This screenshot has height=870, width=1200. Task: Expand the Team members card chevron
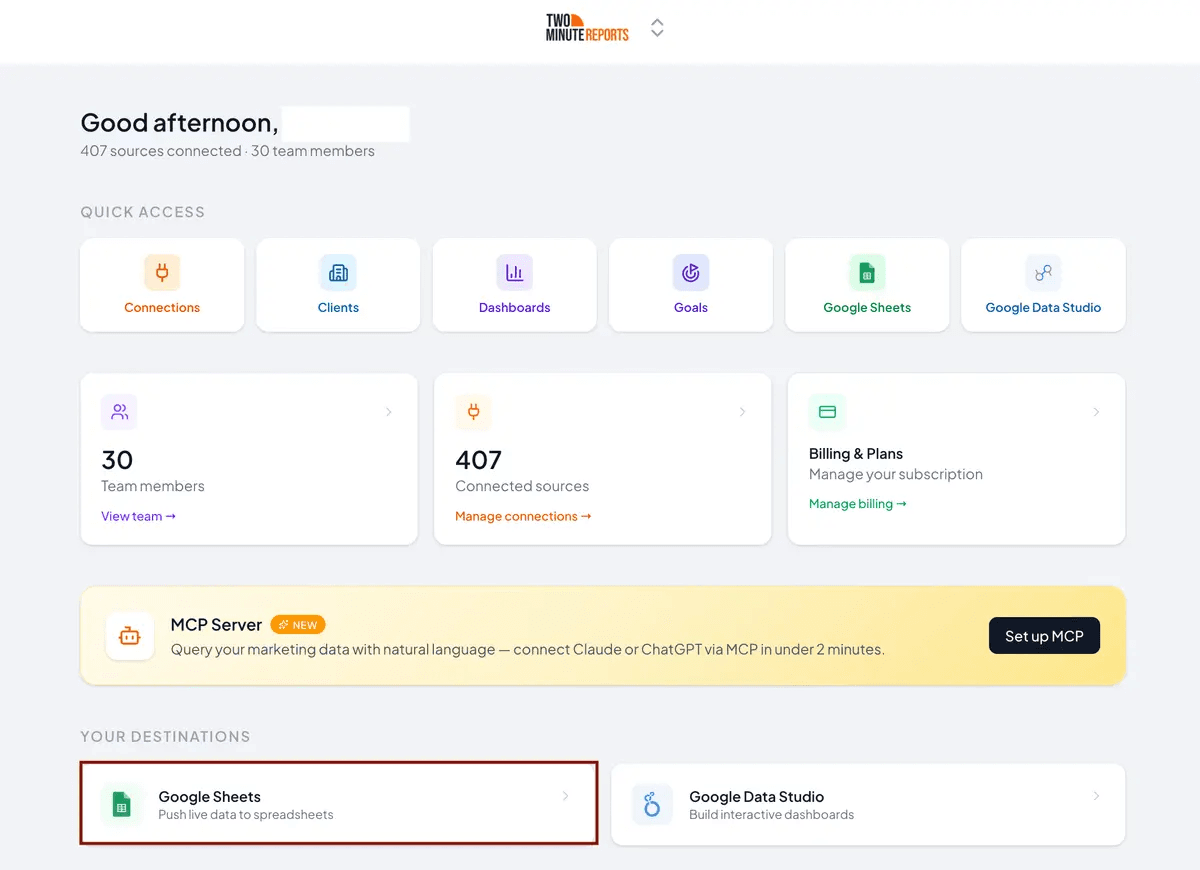[389, 412]
